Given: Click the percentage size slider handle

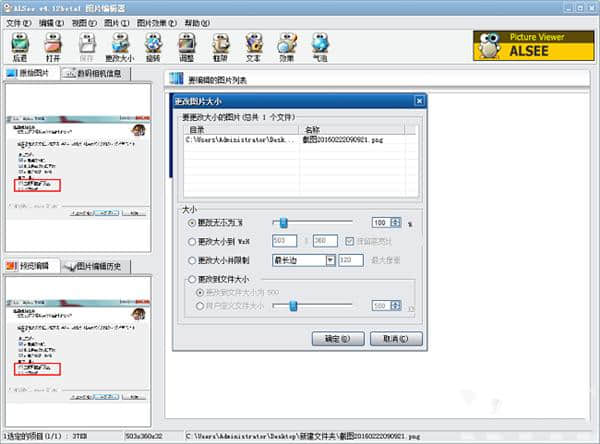Looking at the screenshot, I should click(x=284, y=222).
